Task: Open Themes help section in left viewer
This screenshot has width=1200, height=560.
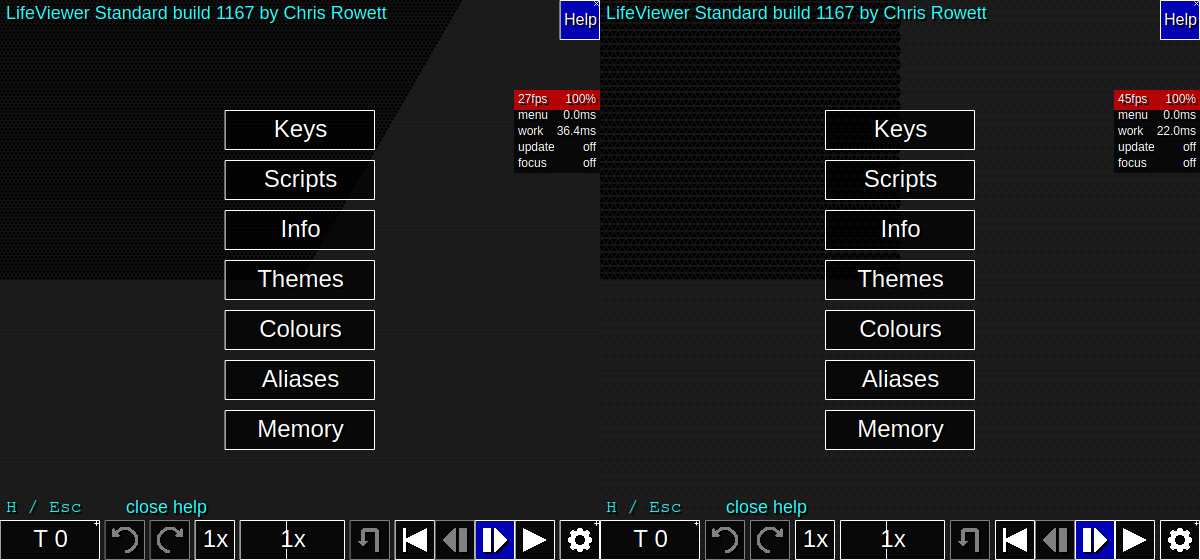Action: pos(300,280)
